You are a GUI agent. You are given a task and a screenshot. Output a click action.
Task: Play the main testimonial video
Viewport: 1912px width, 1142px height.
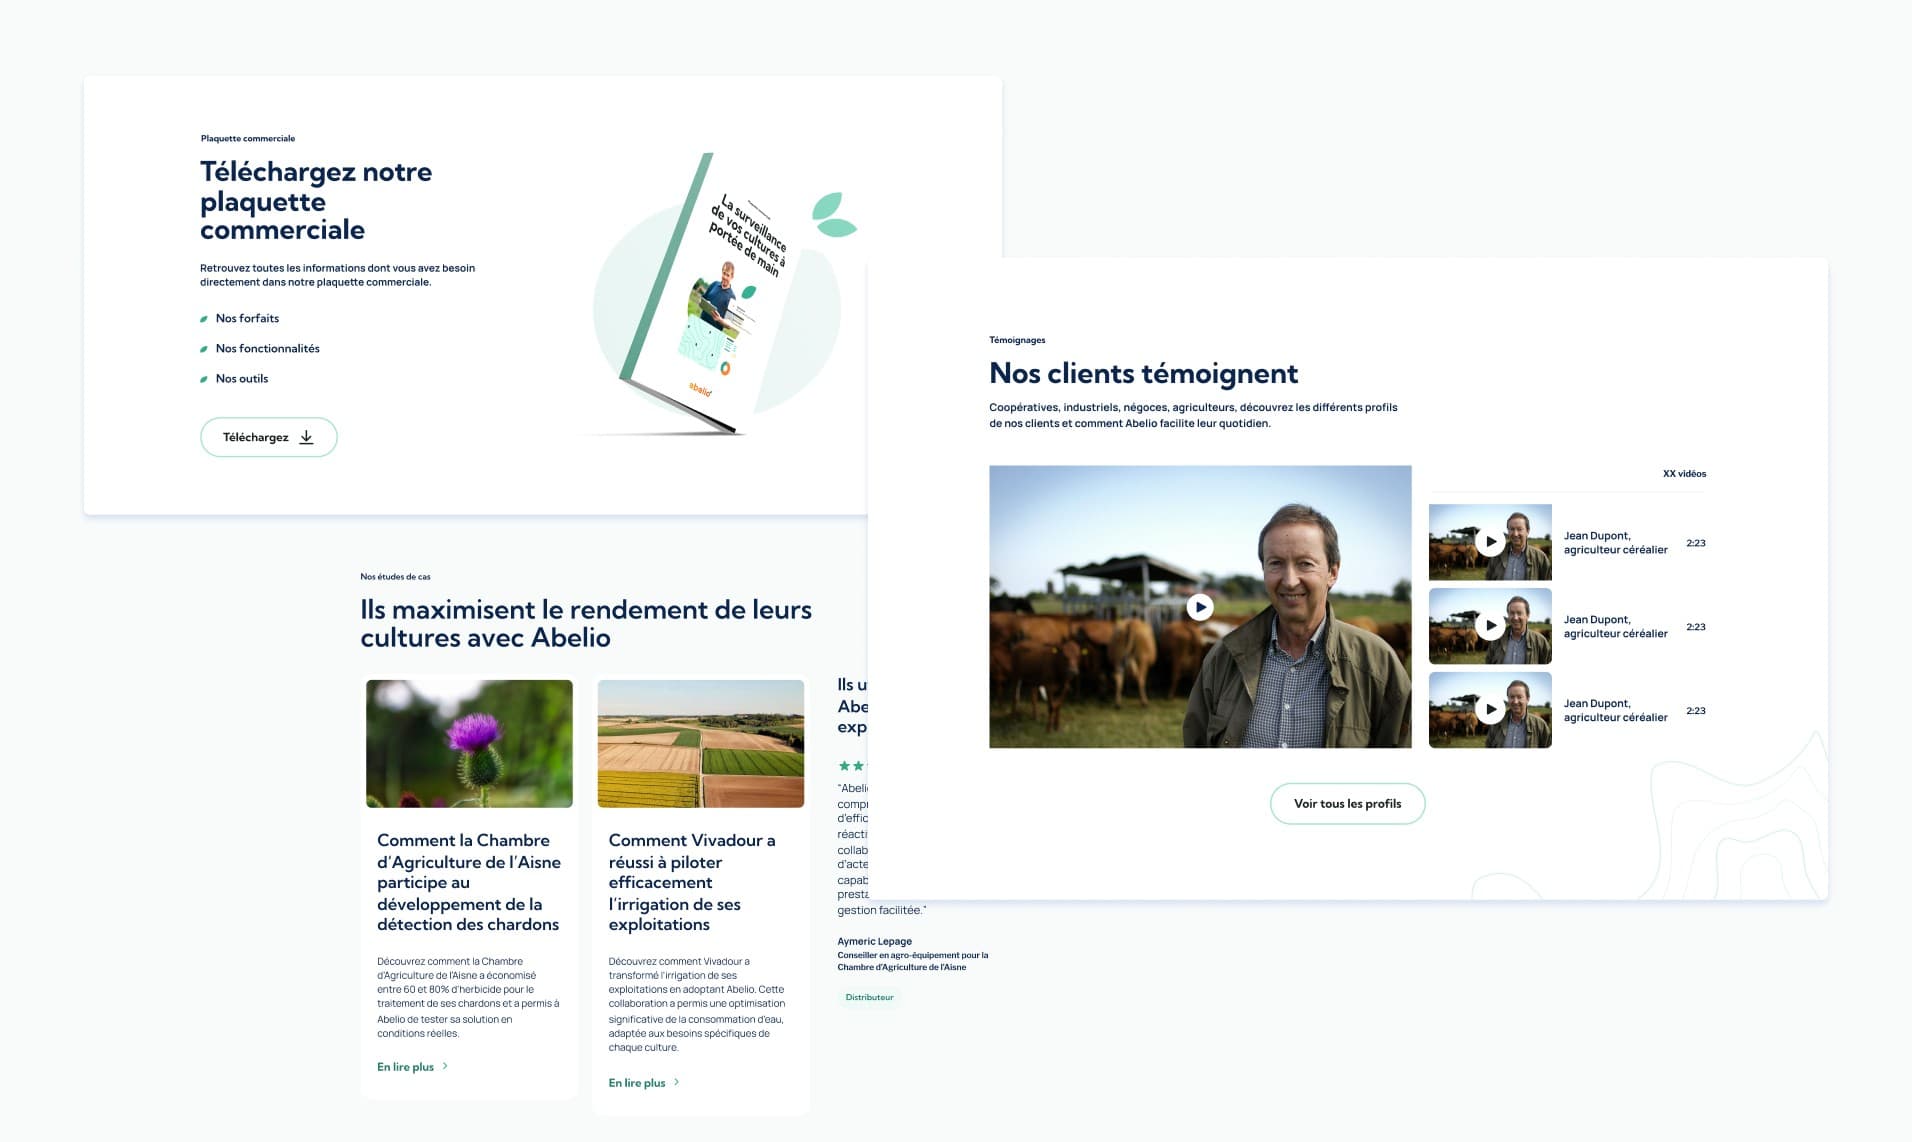click(x=1200, y=607)
